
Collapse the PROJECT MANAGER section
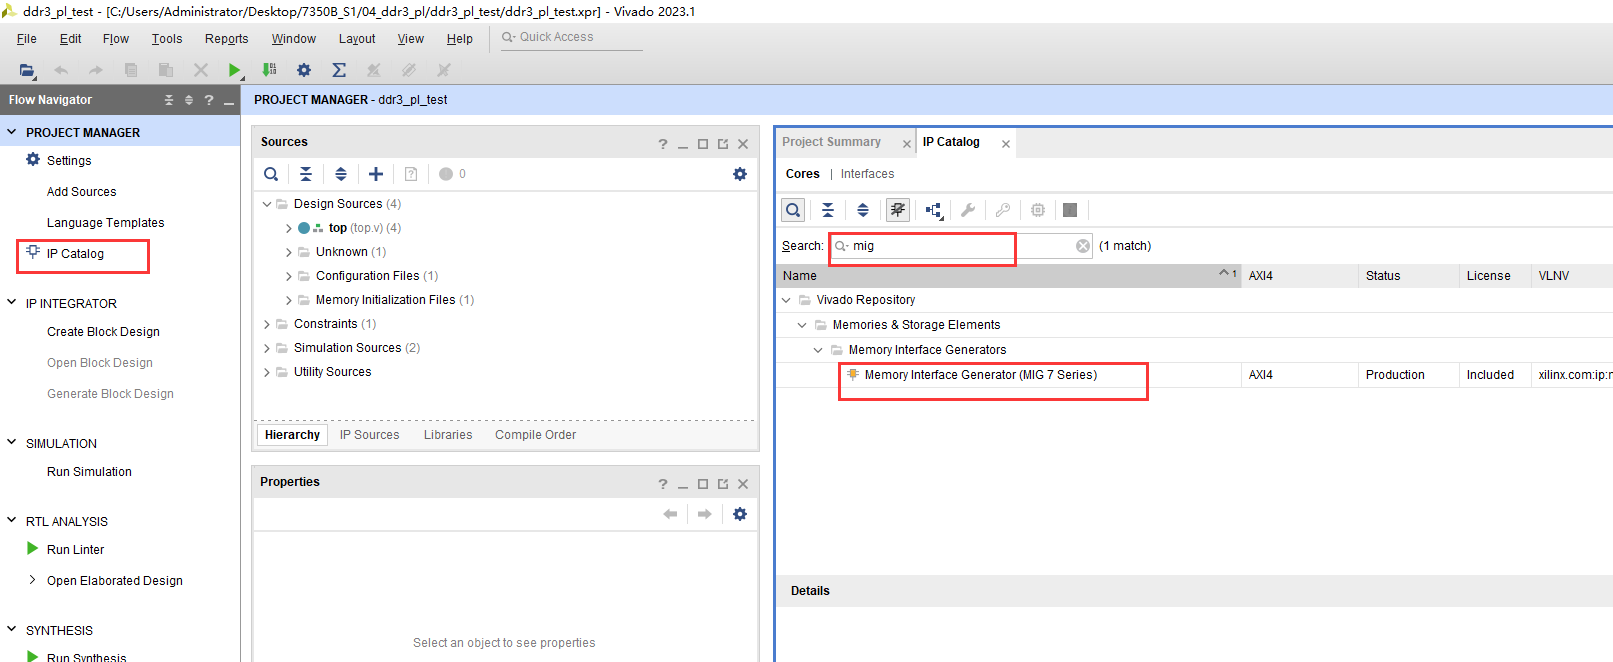[12, 132]
